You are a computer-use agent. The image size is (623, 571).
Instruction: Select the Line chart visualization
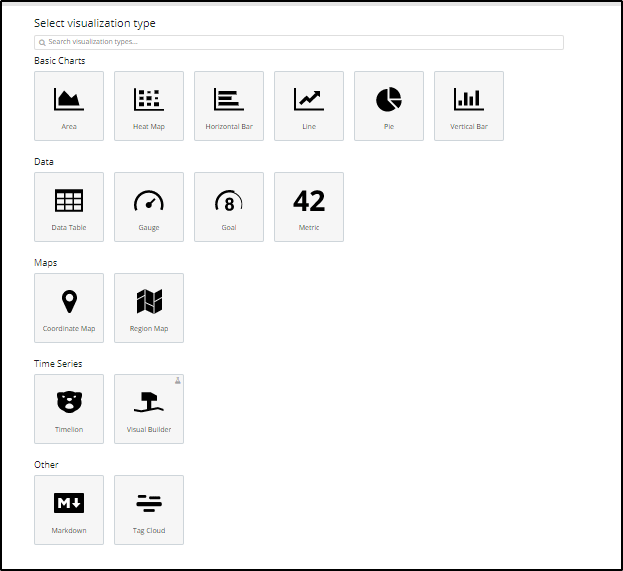(309, 106)
